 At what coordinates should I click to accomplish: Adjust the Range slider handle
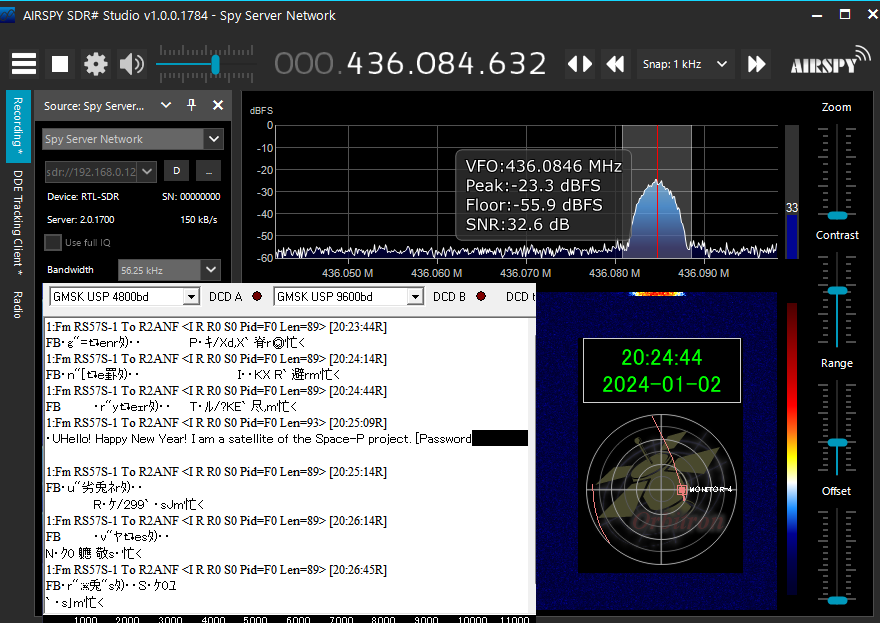pos(837,443)
